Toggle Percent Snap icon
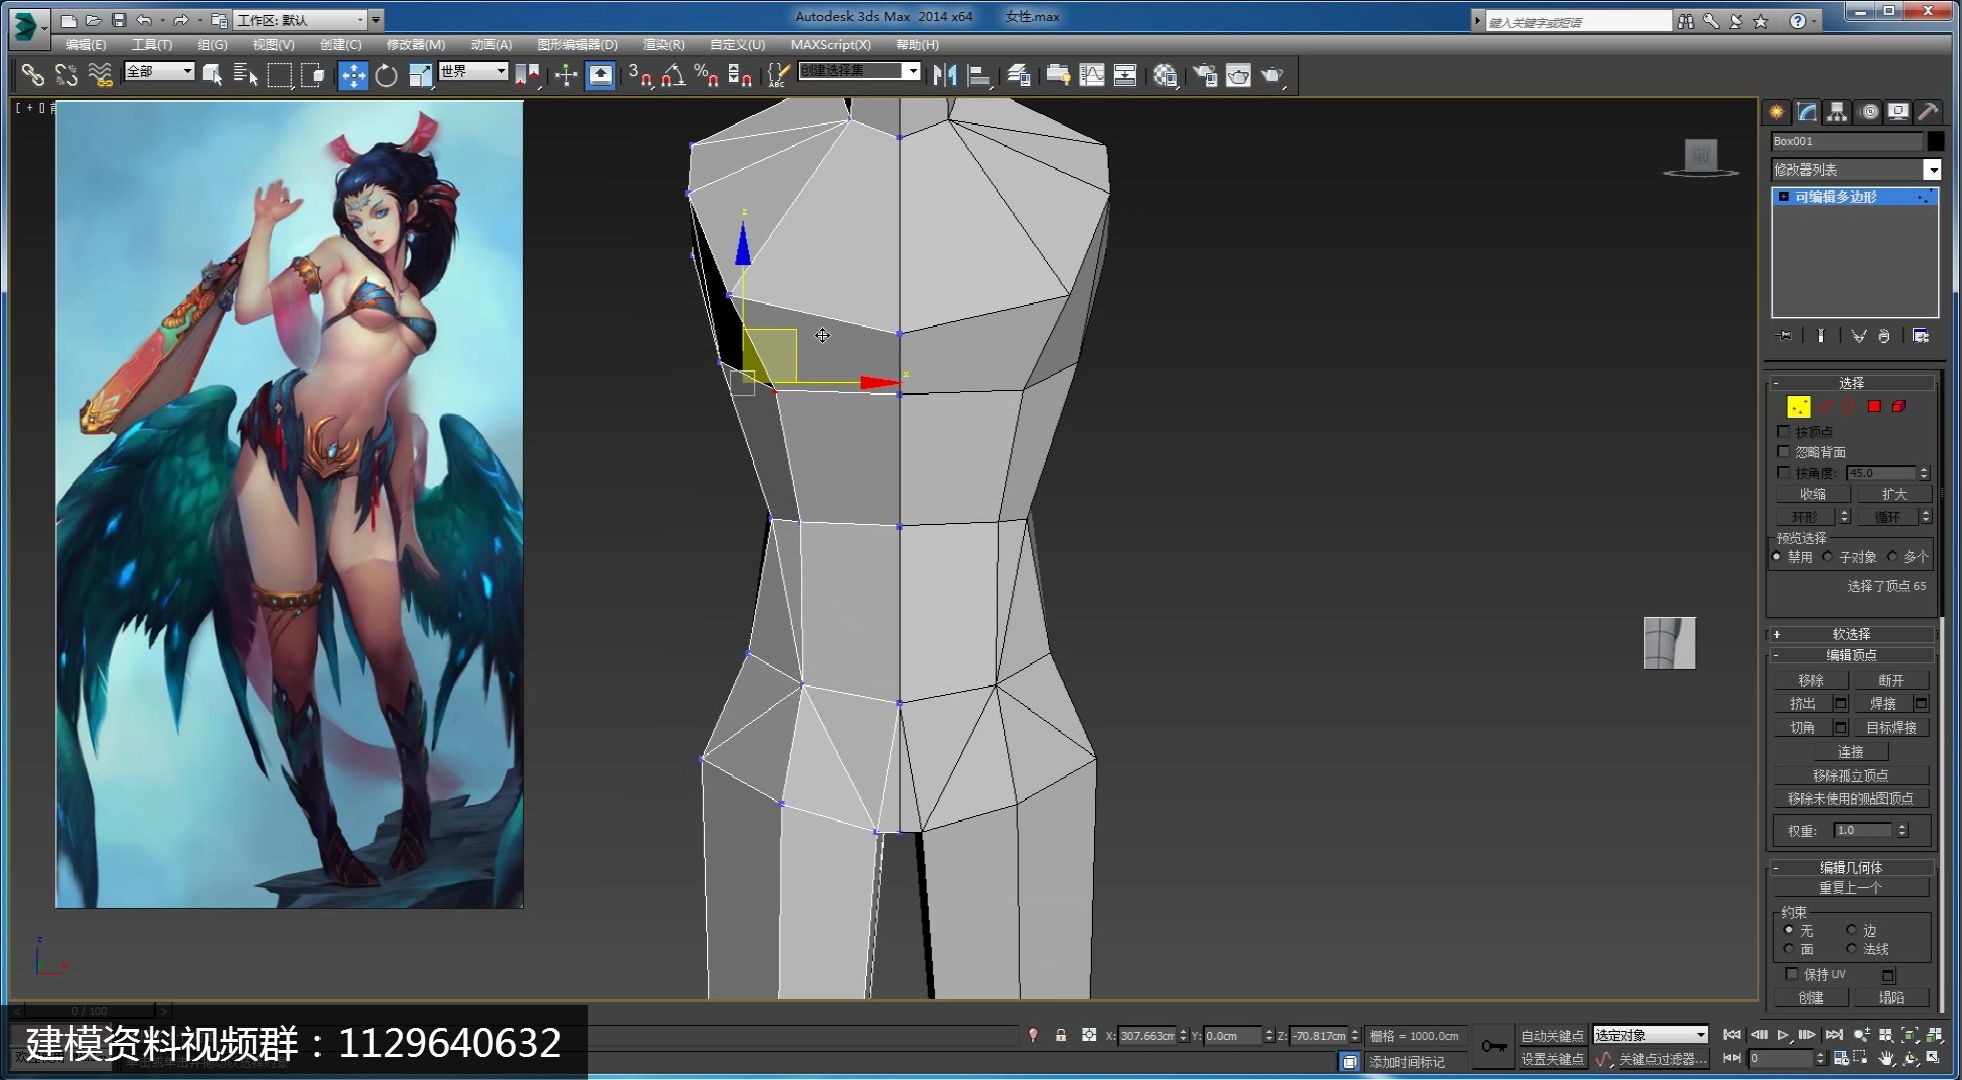Viewport: 1962px width, 1080px height. 707,75
